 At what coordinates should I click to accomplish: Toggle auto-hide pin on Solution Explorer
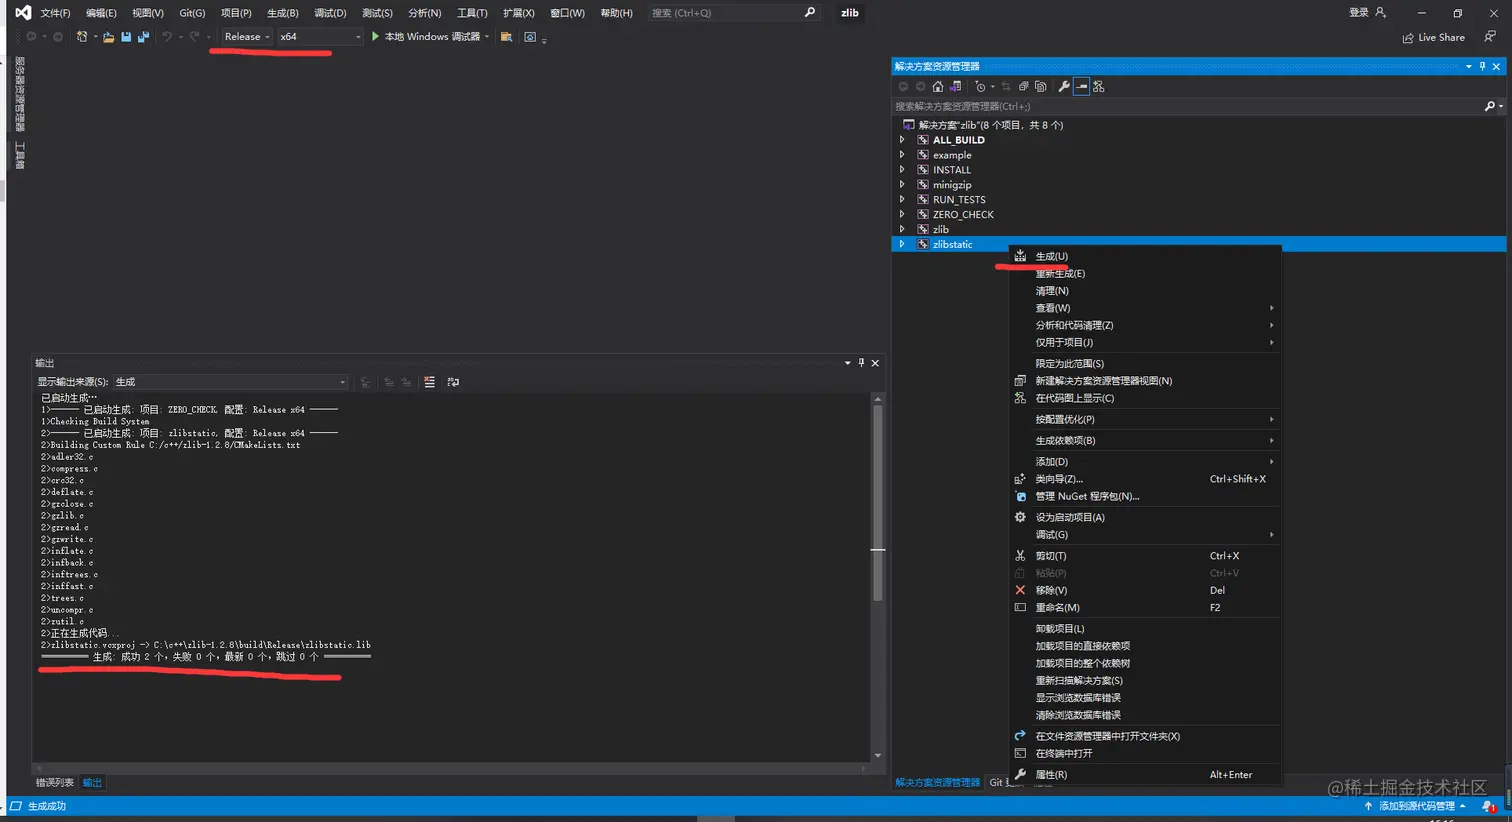click(1482, 67)
